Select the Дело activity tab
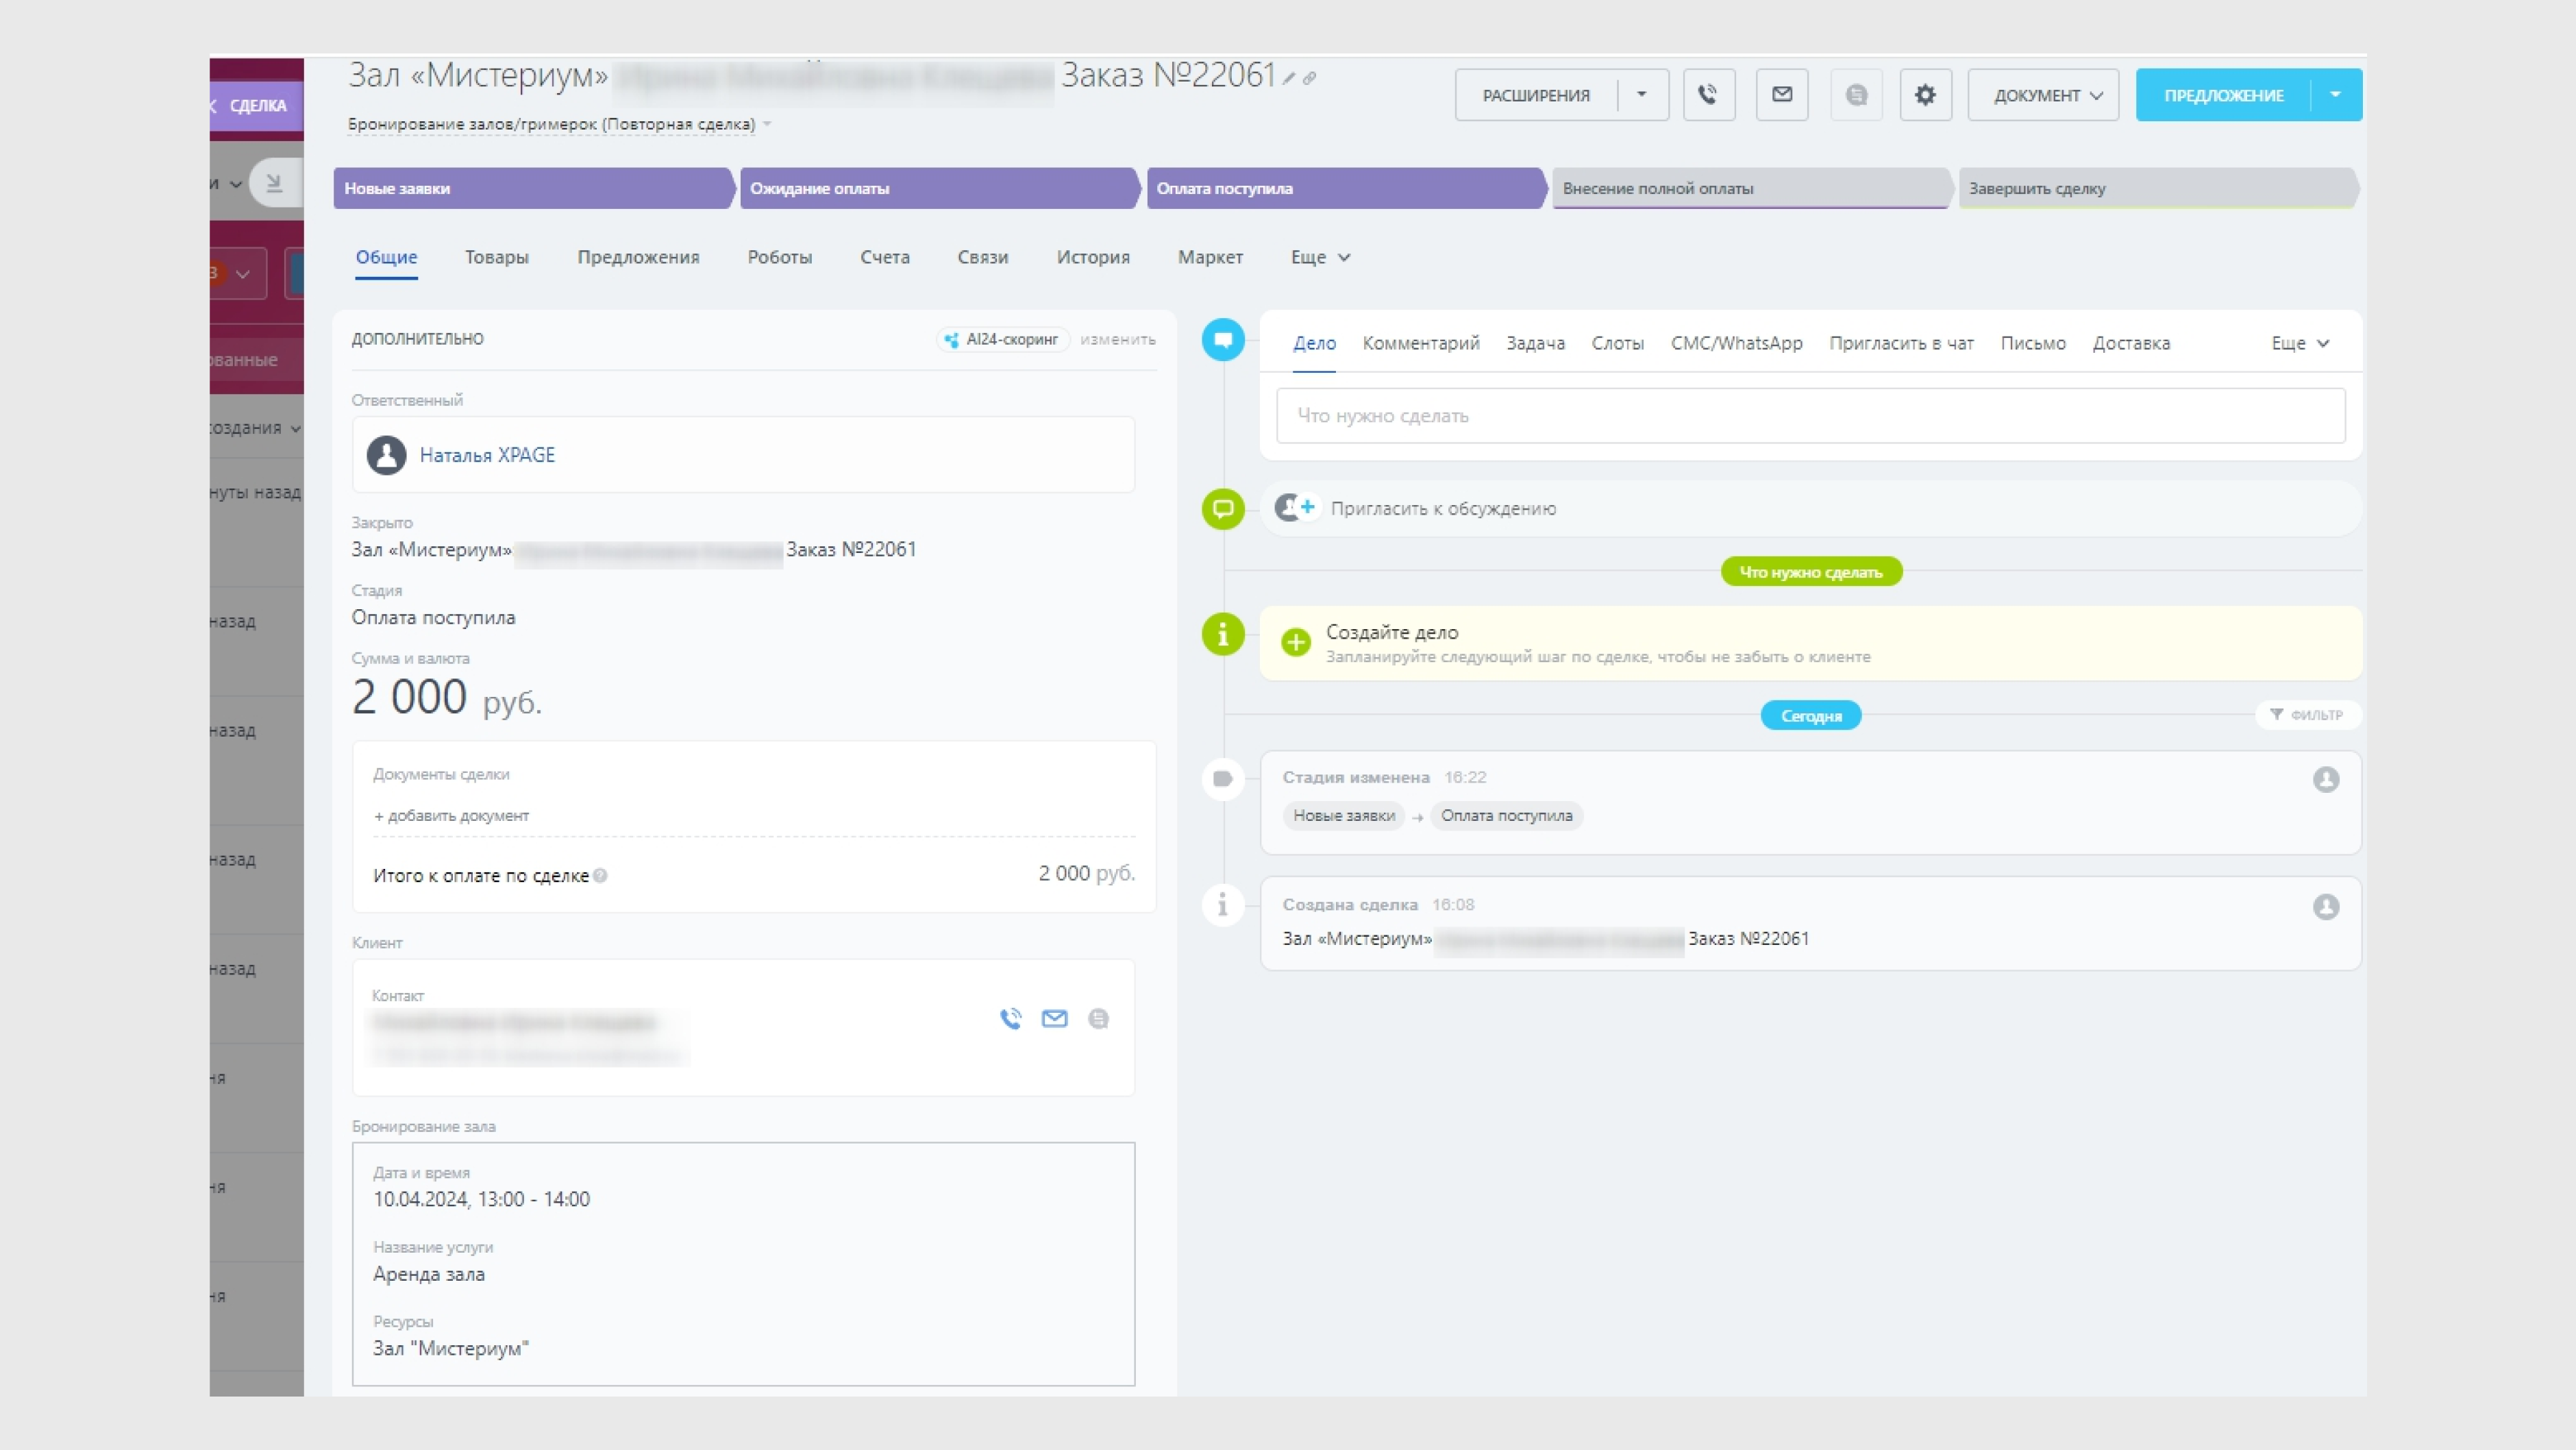Screen dimensions: 2576x1450 pyautogui.click(x=1314, y=344)
